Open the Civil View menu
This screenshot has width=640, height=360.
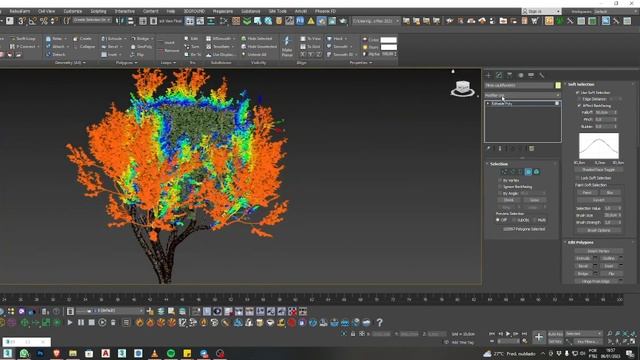coord(46,11)
